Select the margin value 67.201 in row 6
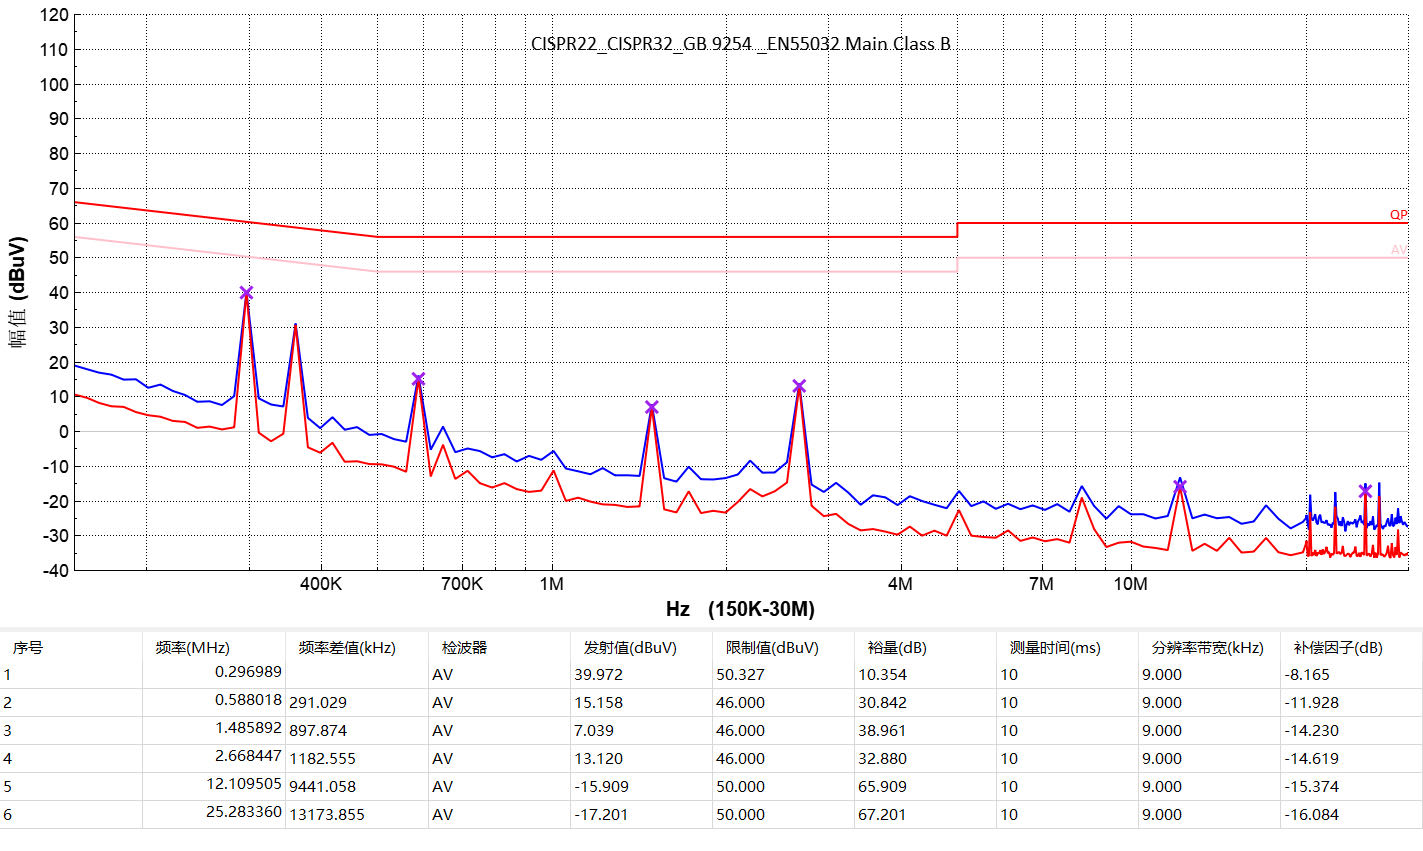Screen dimensions: 1423x851 click(882, 814)
